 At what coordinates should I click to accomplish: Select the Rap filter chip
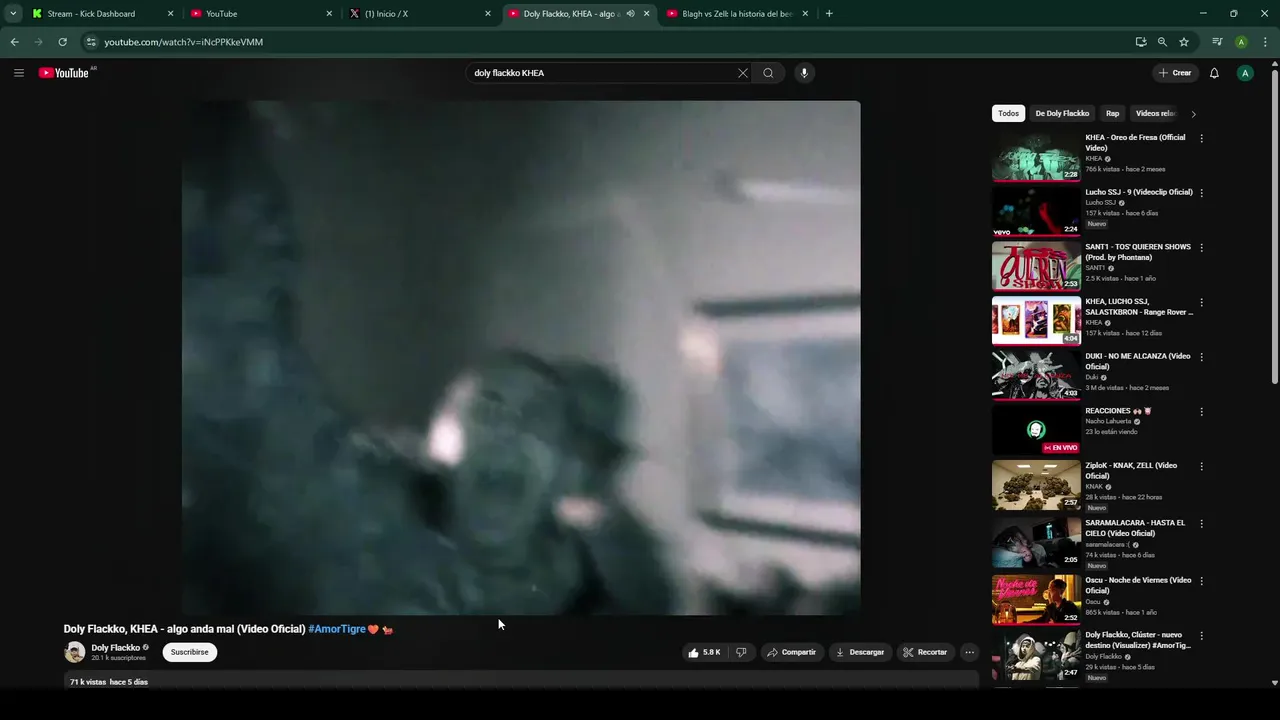[x=1113, y=114]
